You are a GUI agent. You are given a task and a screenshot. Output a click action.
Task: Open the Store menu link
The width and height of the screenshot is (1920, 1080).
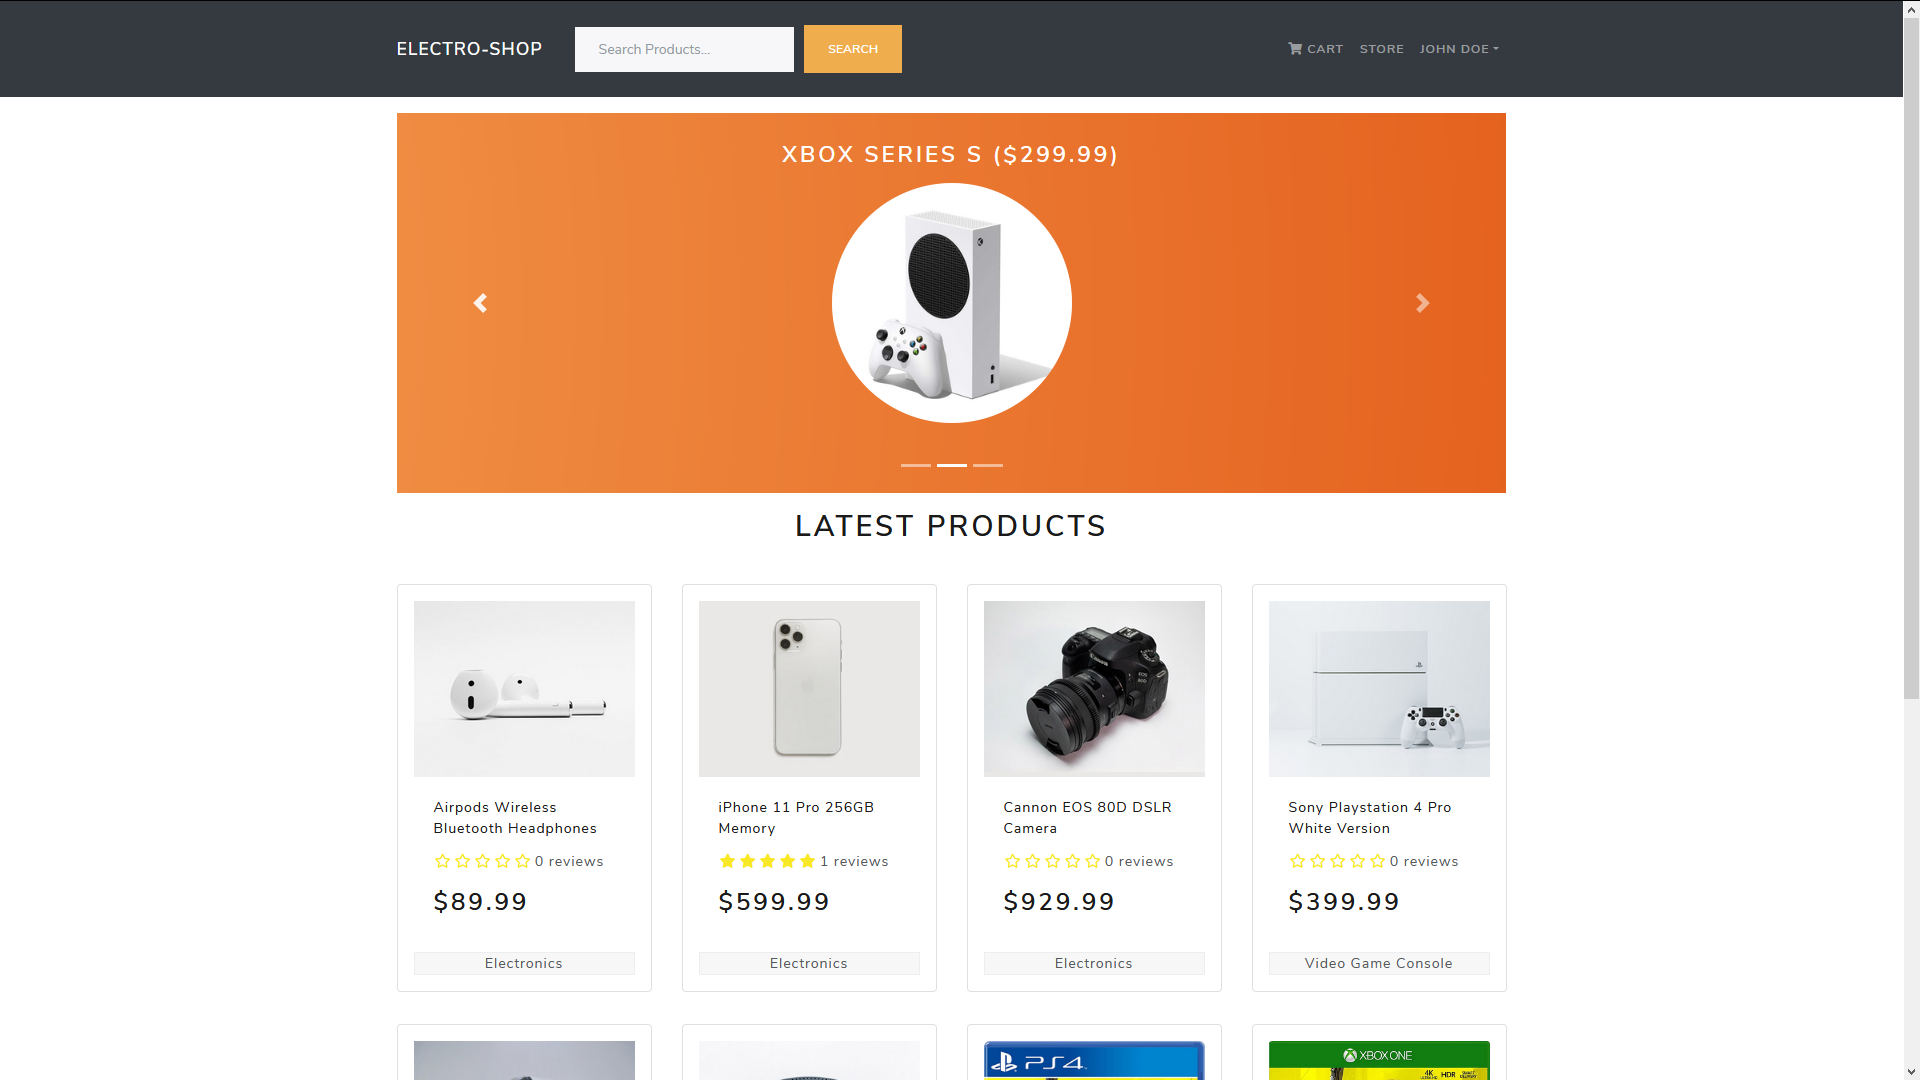coord(1381,49)
